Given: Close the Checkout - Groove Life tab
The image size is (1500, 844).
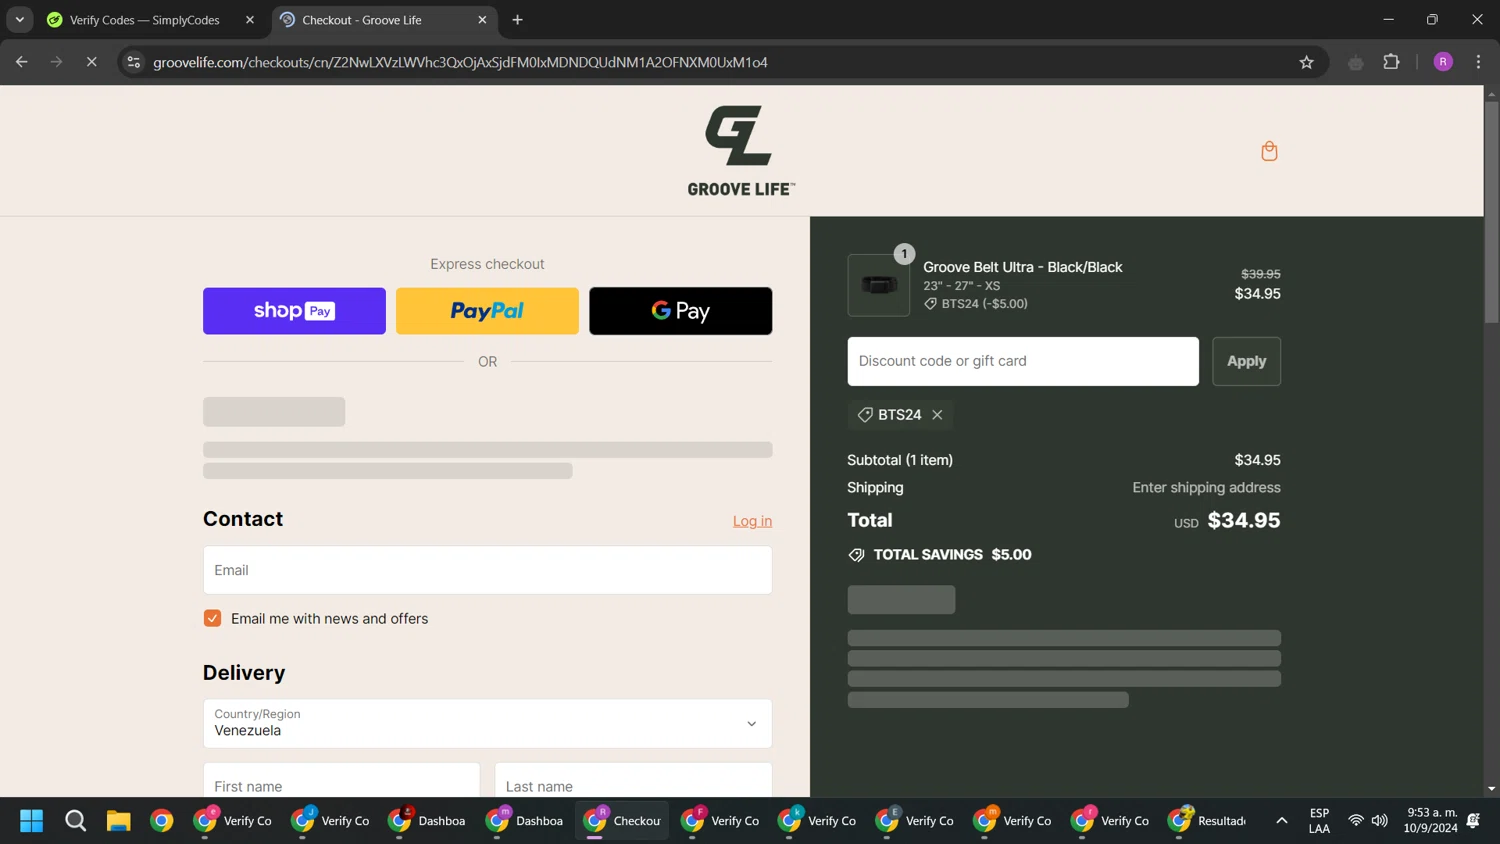Looking at the screenshot, I should coord(482,20).
